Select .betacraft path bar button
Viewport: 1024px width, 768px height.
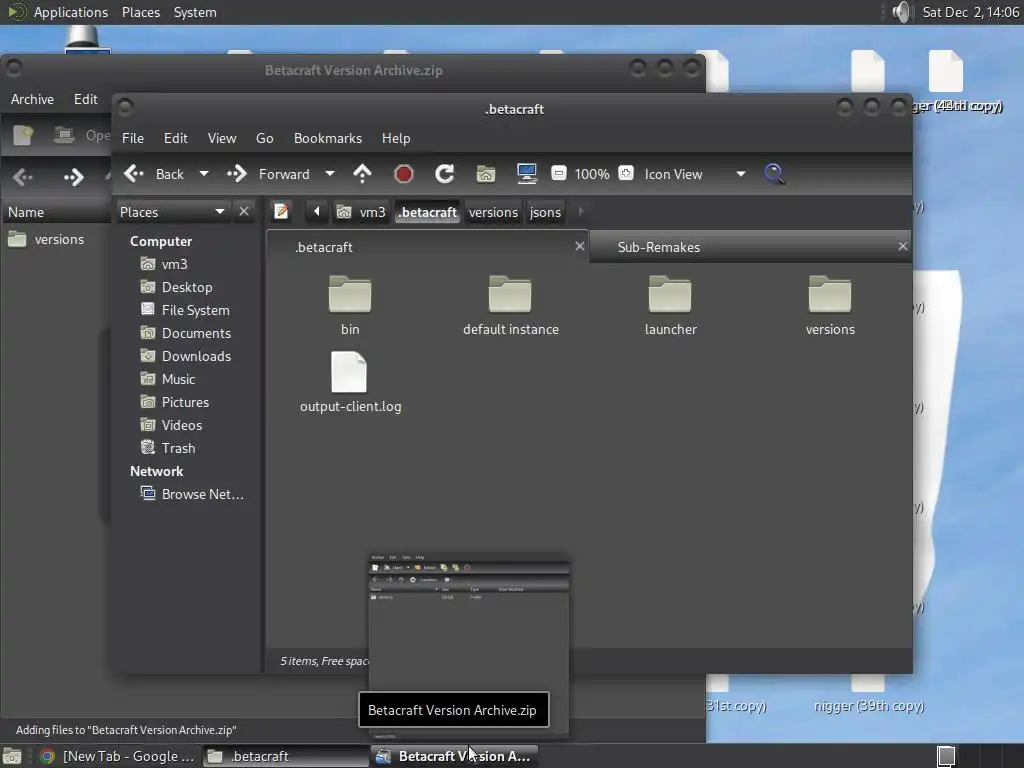[x=428, y=212]
